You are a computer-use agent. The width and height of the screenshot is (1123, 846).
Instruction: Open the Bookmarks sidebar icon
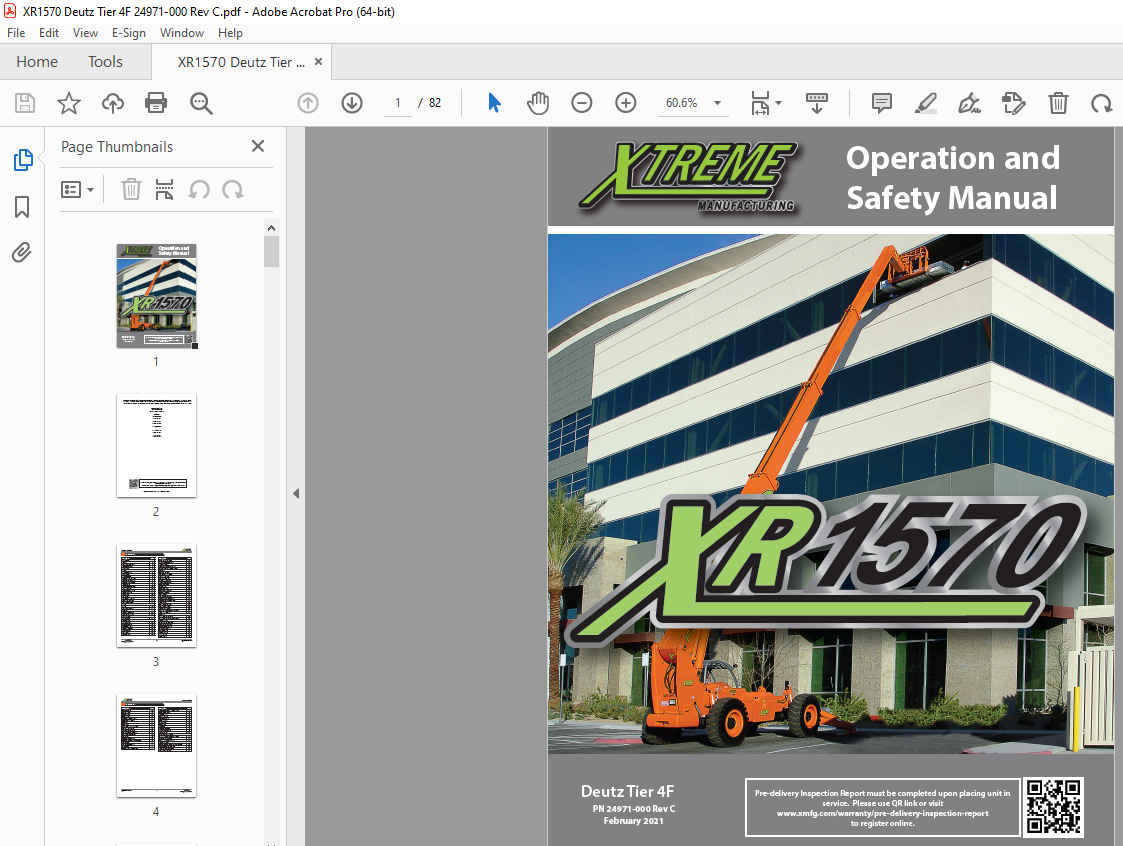pos(22,207)
